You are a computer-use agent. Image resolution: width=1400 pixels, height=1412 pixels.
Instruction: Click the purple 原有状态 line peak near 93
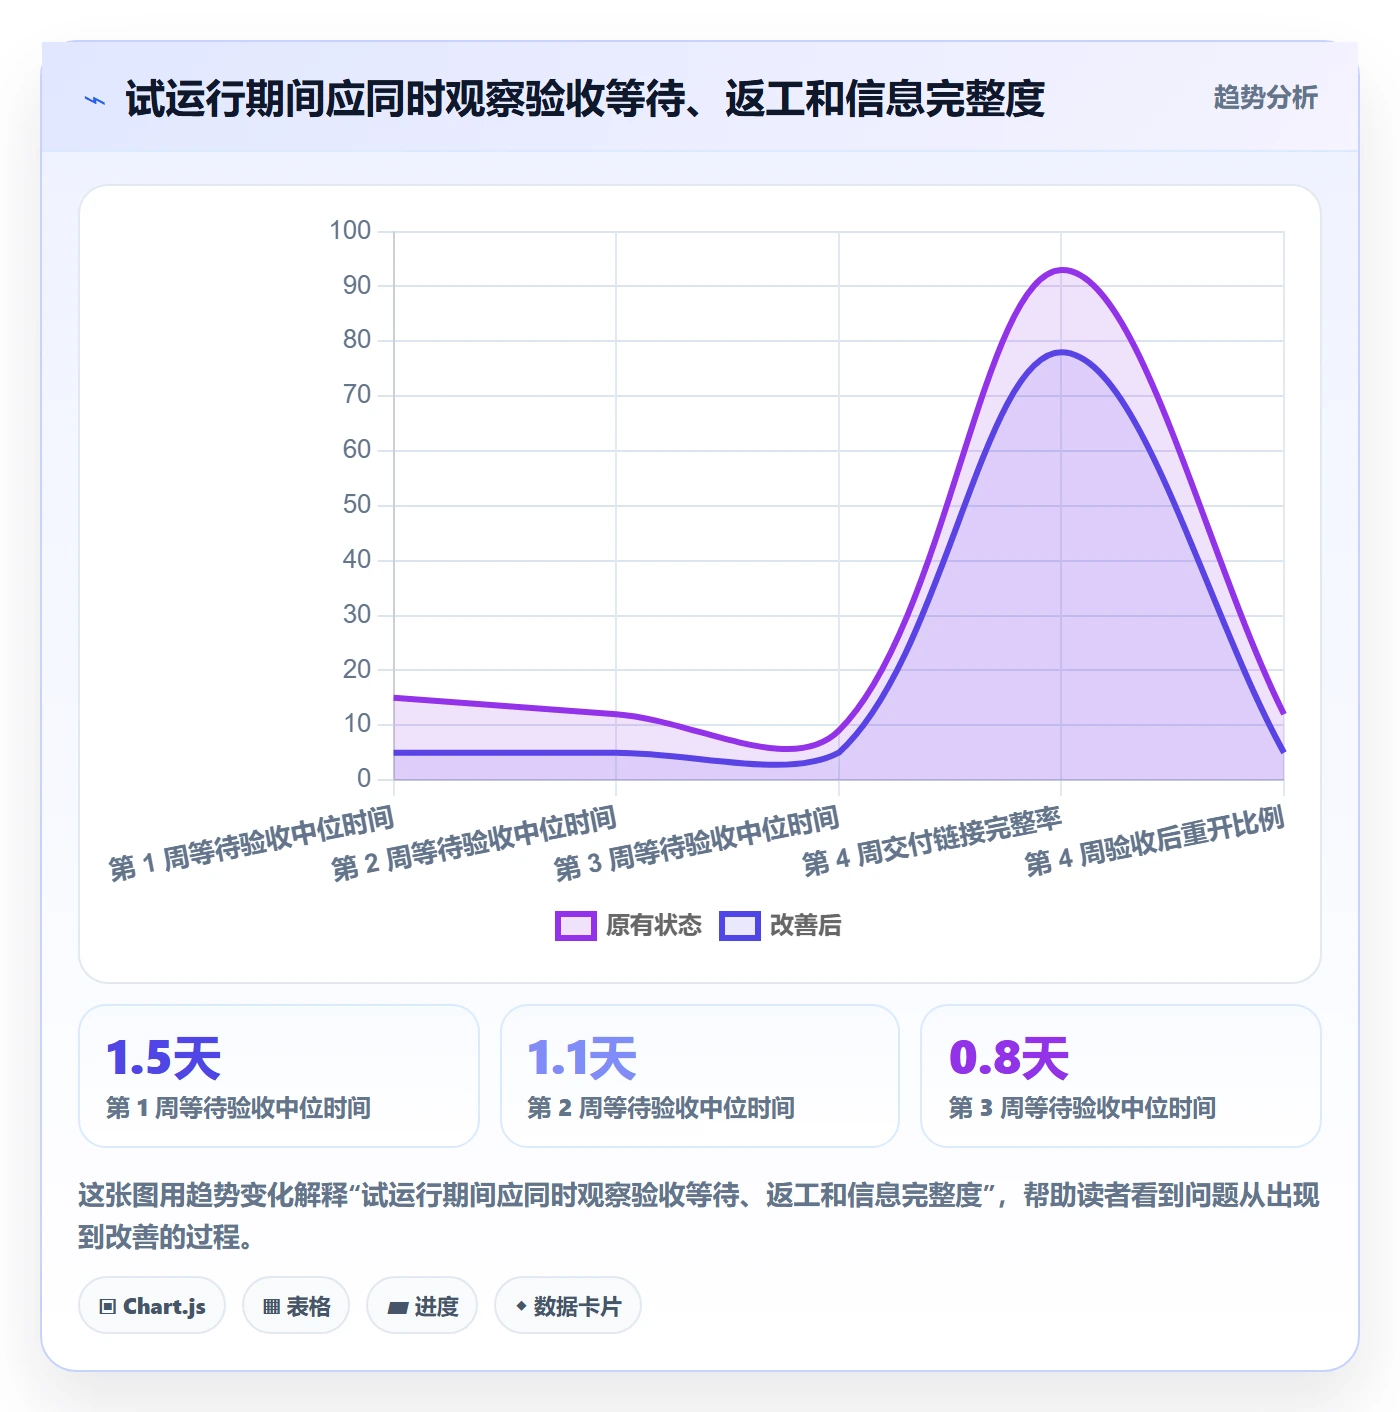click(1061, 270)
